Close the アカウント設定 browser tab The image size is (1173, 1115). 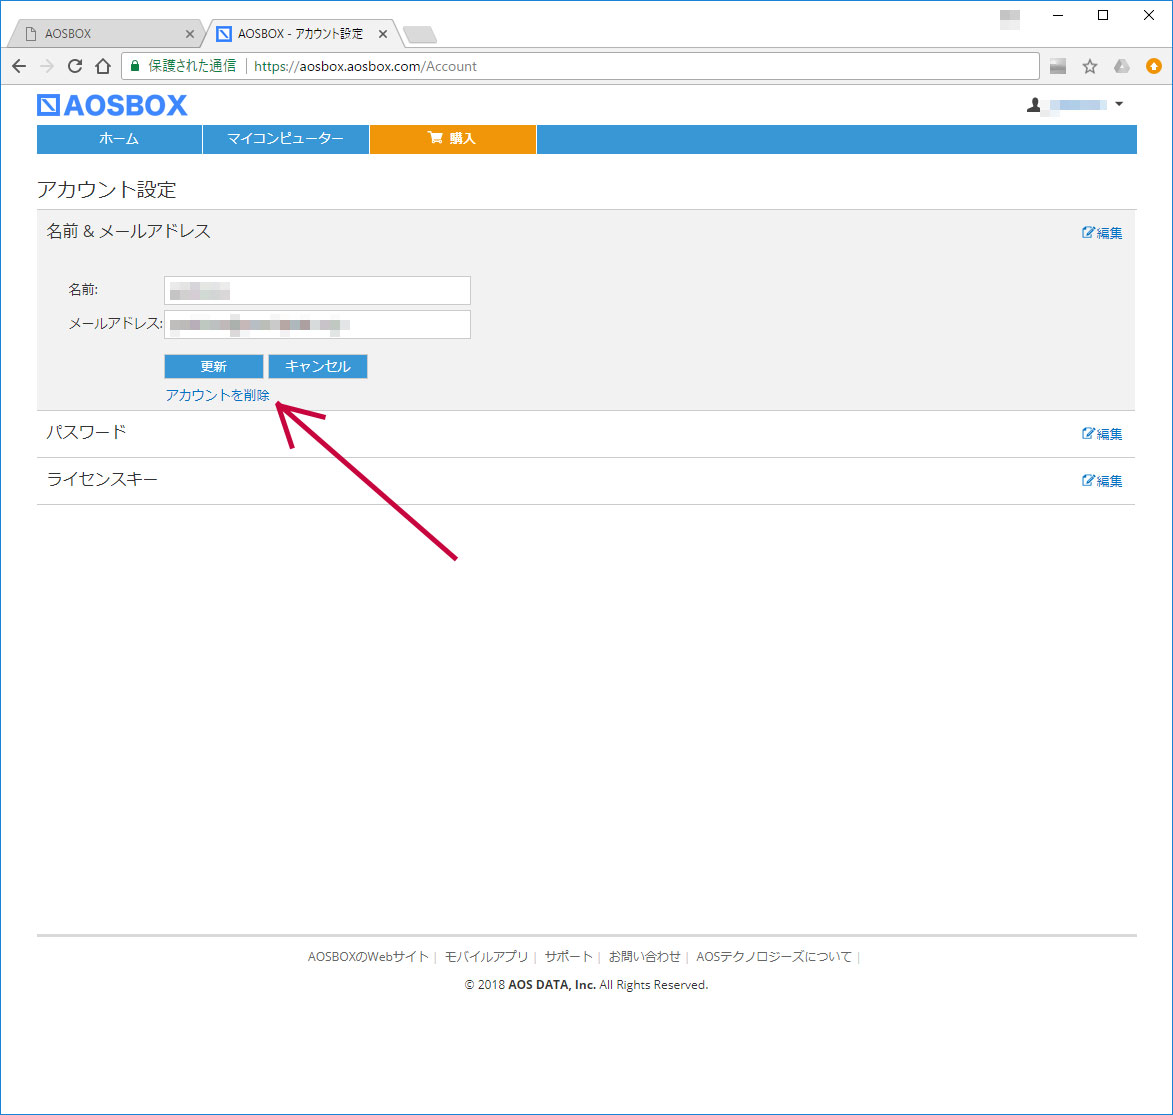tap(382, 34)
